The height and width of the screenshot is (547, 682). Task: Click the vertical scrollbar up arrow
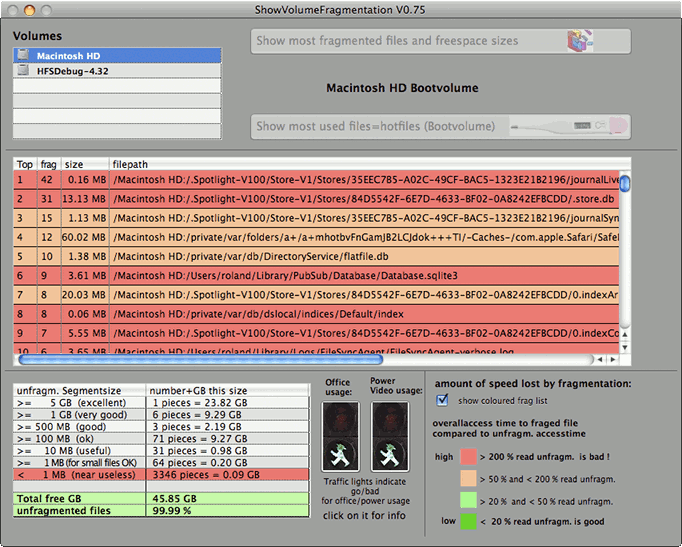click(x=625, y=334)
